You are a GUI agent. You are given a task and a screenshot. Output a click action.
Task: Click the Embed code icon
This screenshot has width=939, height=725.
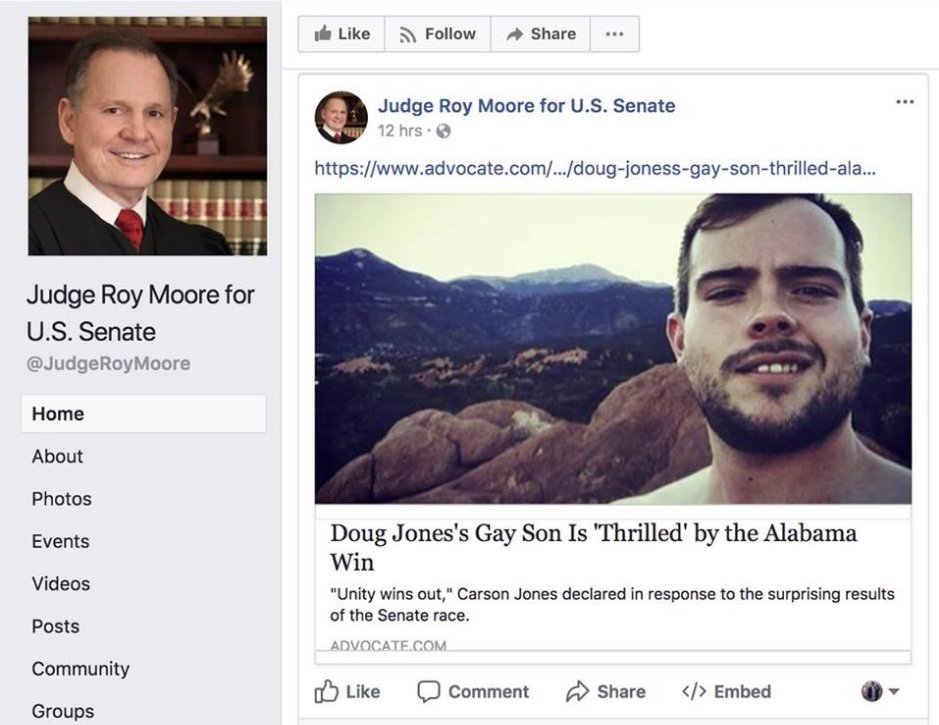pyautogui.click(x=693, y=692)
